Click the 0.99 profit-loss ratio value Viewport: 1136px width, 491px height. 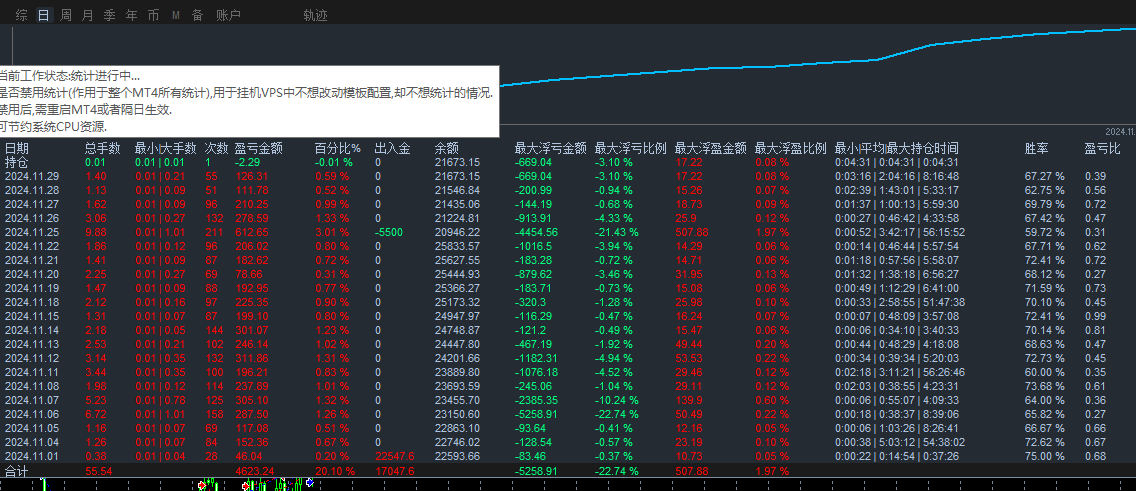[x=1095, y=316]
